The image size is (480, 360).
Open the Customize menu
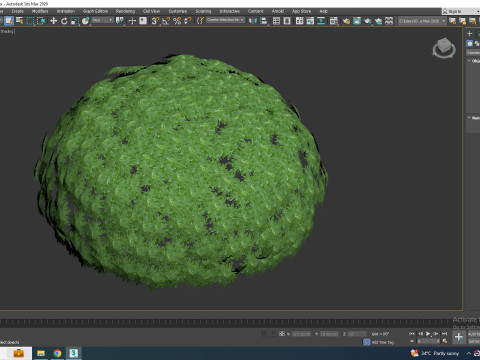pos(178,11)
